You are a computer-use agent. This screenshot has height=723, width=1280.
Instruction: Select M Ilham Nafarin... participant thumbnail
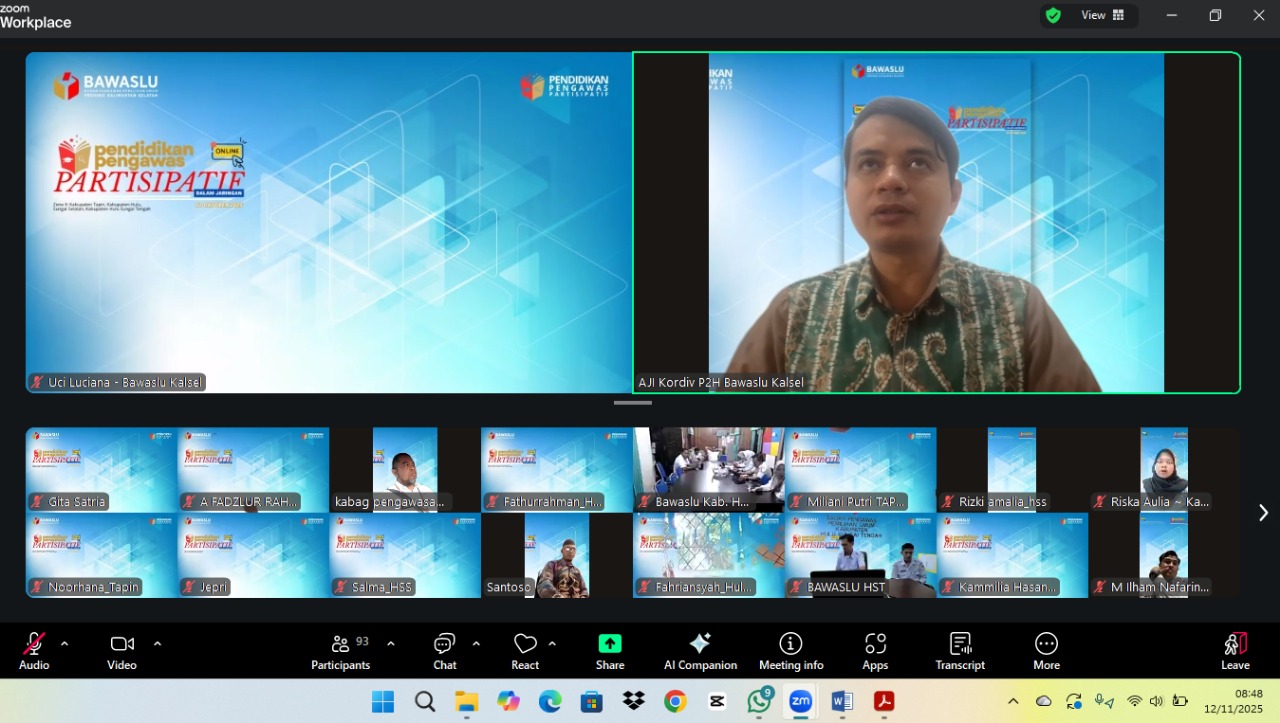pos(1164,556)
